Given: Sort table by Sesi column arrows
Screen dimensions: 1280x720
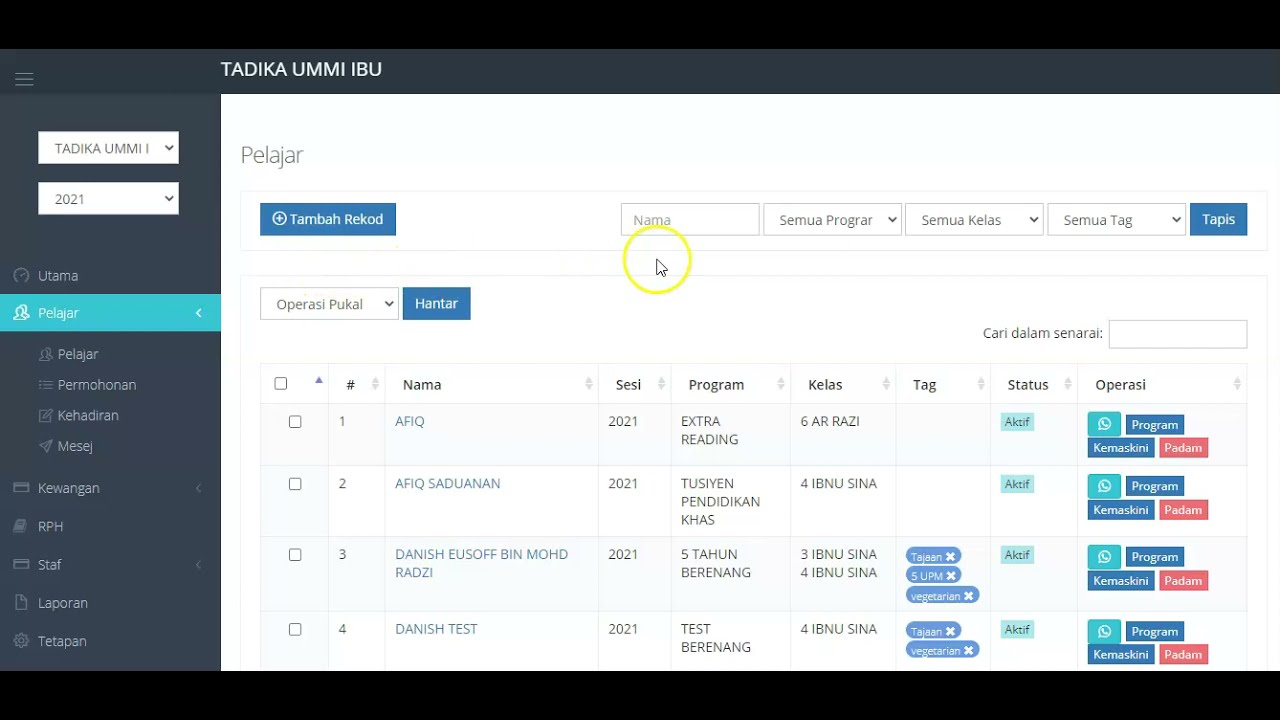Looking at the screenshot, I should click(x=661, y=384).
